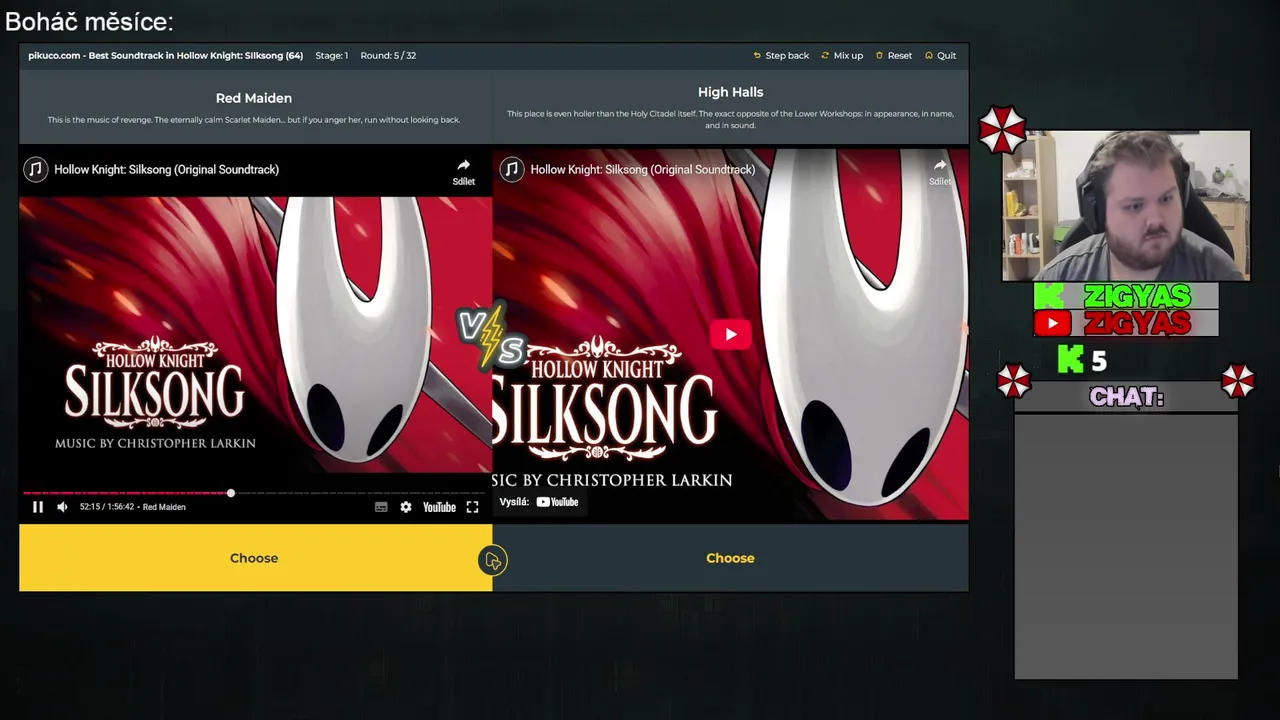Click the music note icon on High Halls video
1280x720 pixels.
pos(512,169)
